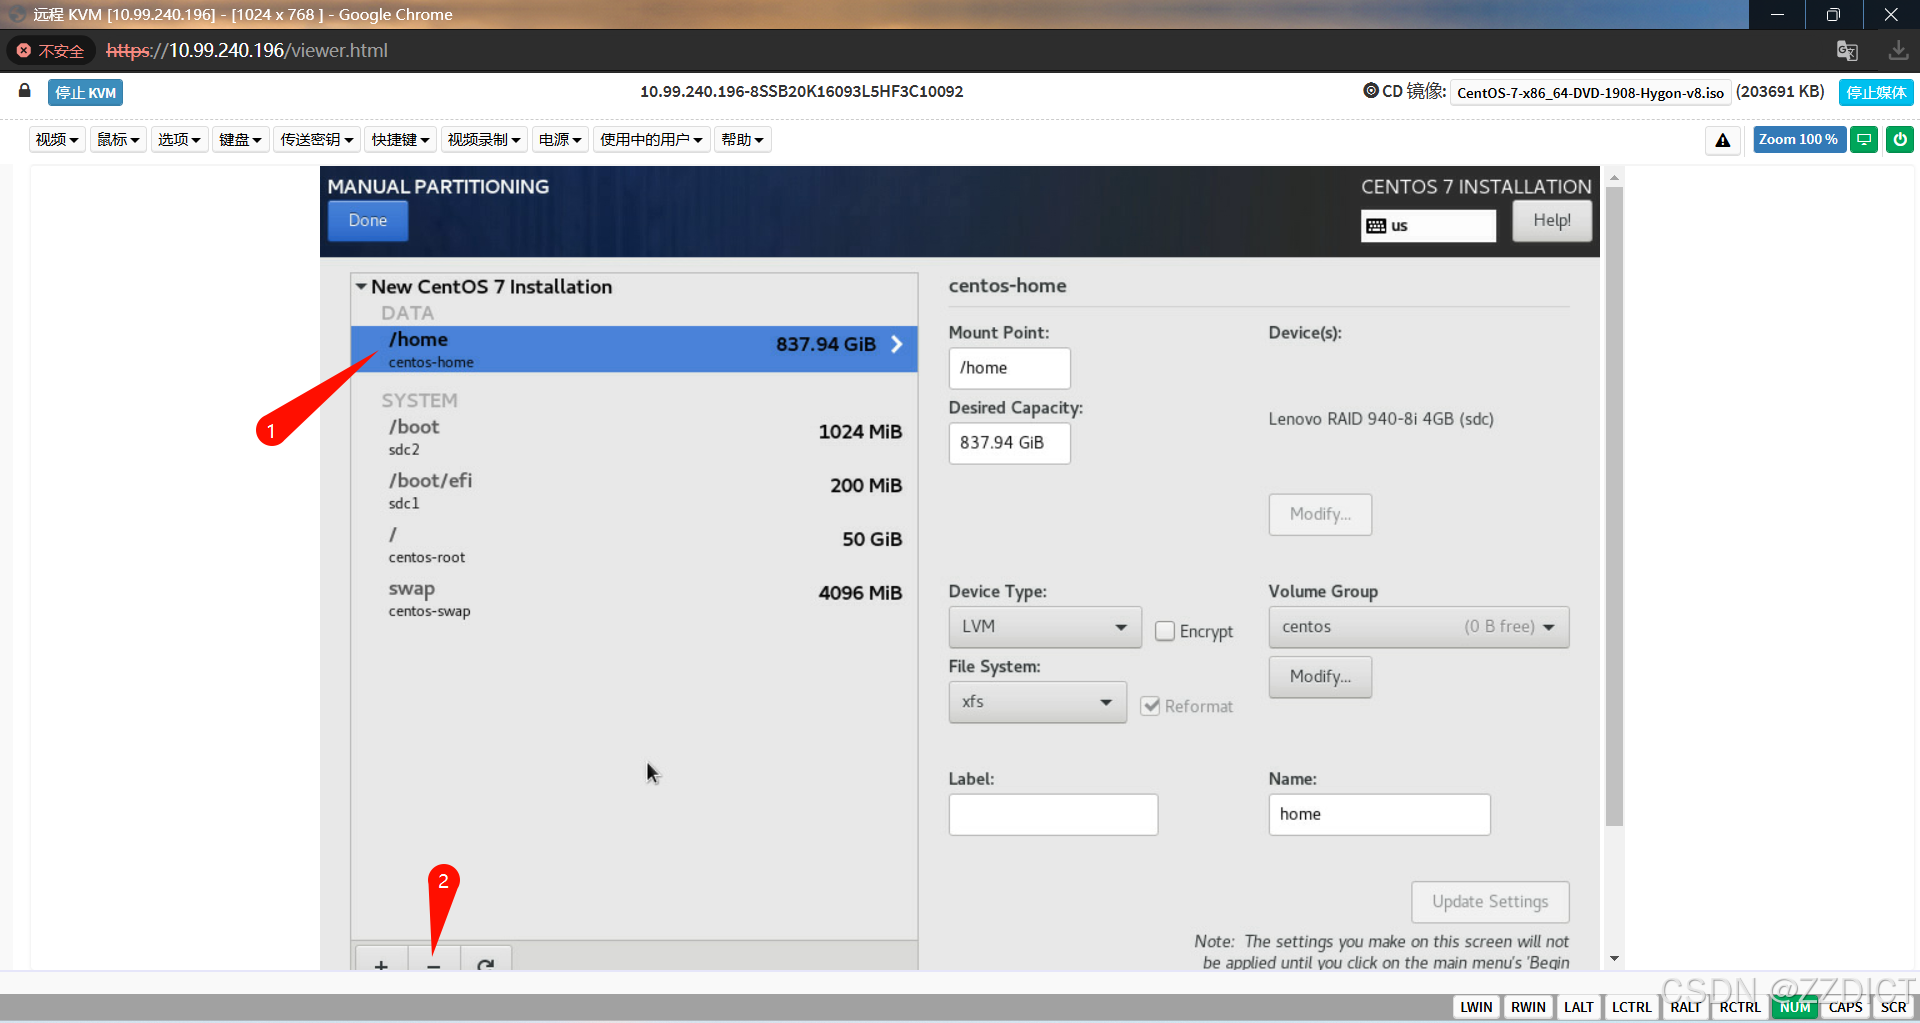The image size is (1920, 1023).
Task: Collapse the New CentOS 7 Installation tree
Action: (x=361, y=287)
